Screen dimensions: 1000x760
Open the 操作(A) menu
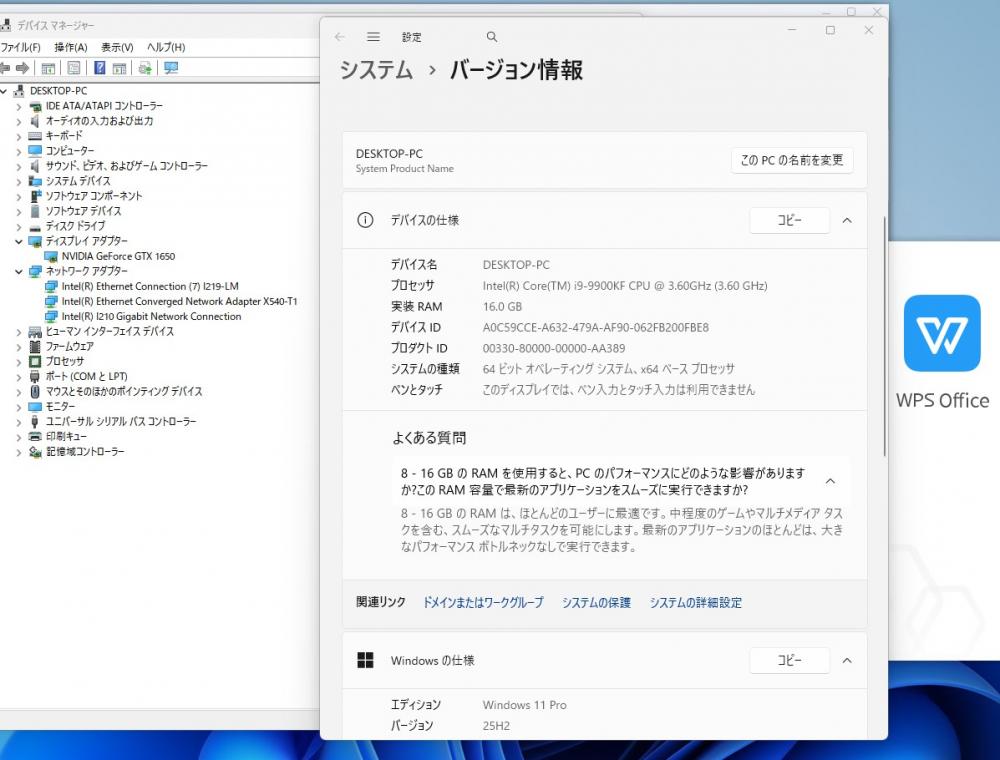(x=70, y=47)
